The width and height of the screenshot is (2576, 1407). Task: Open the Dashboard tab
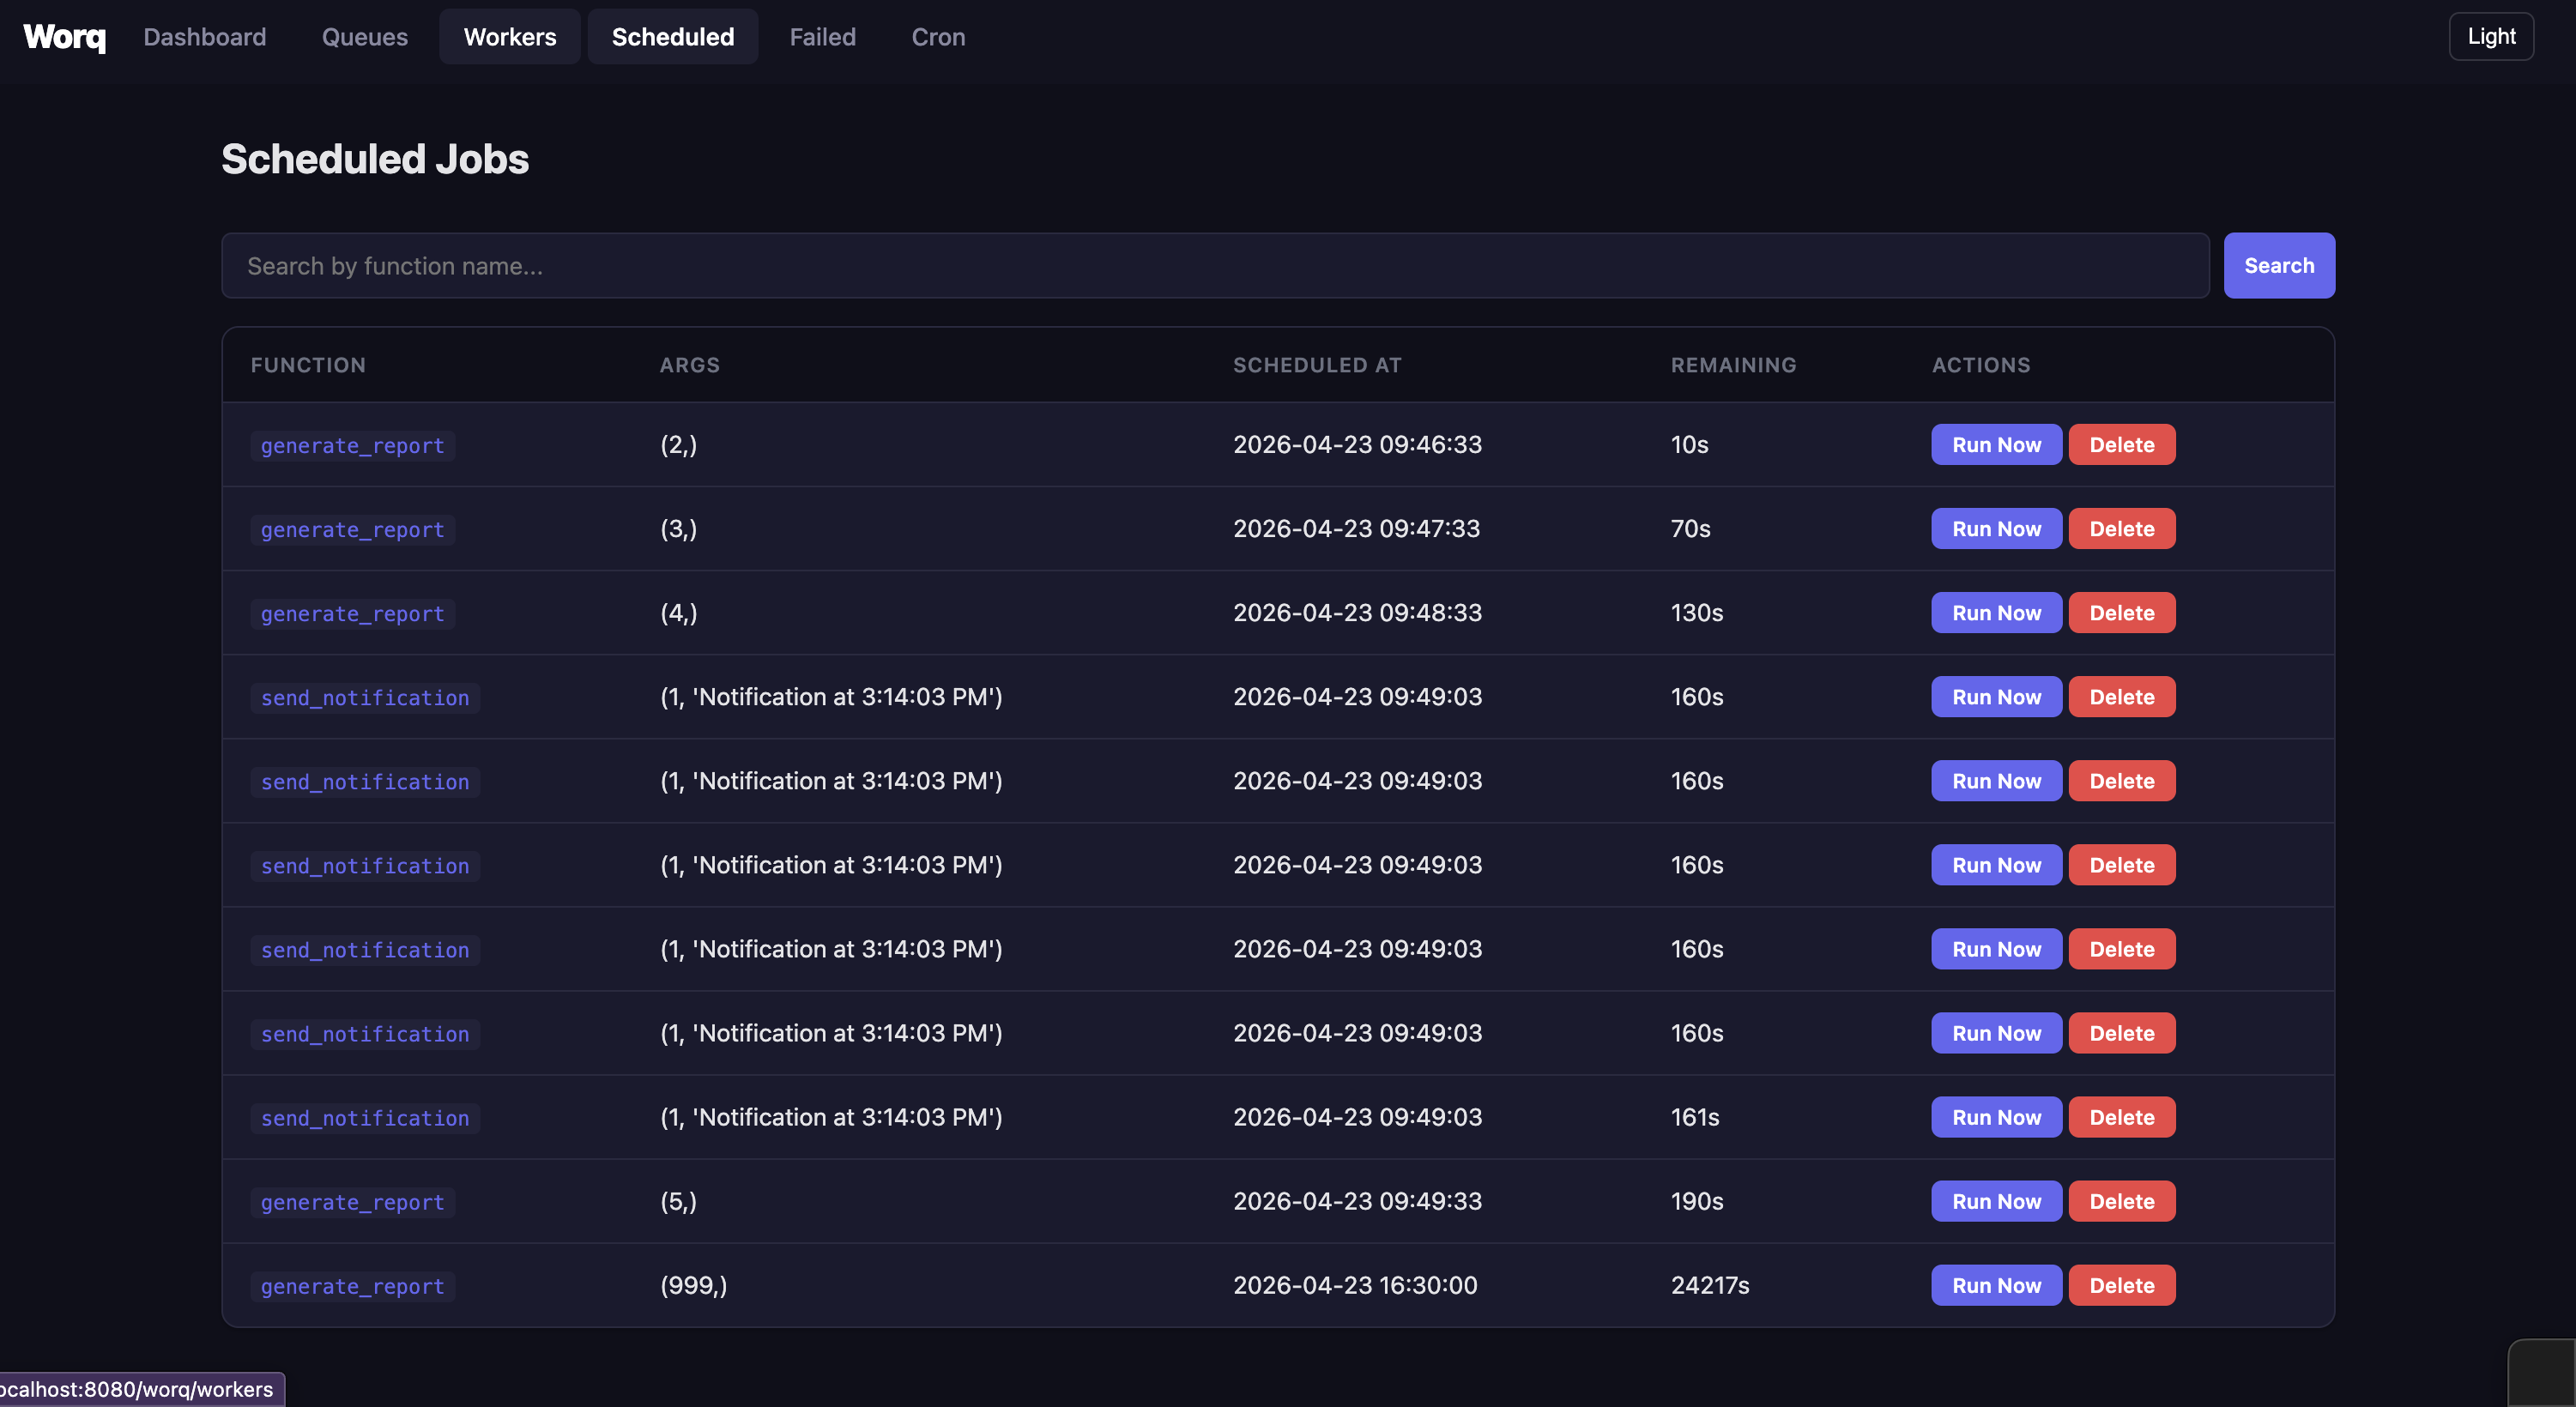click(205, 37)
